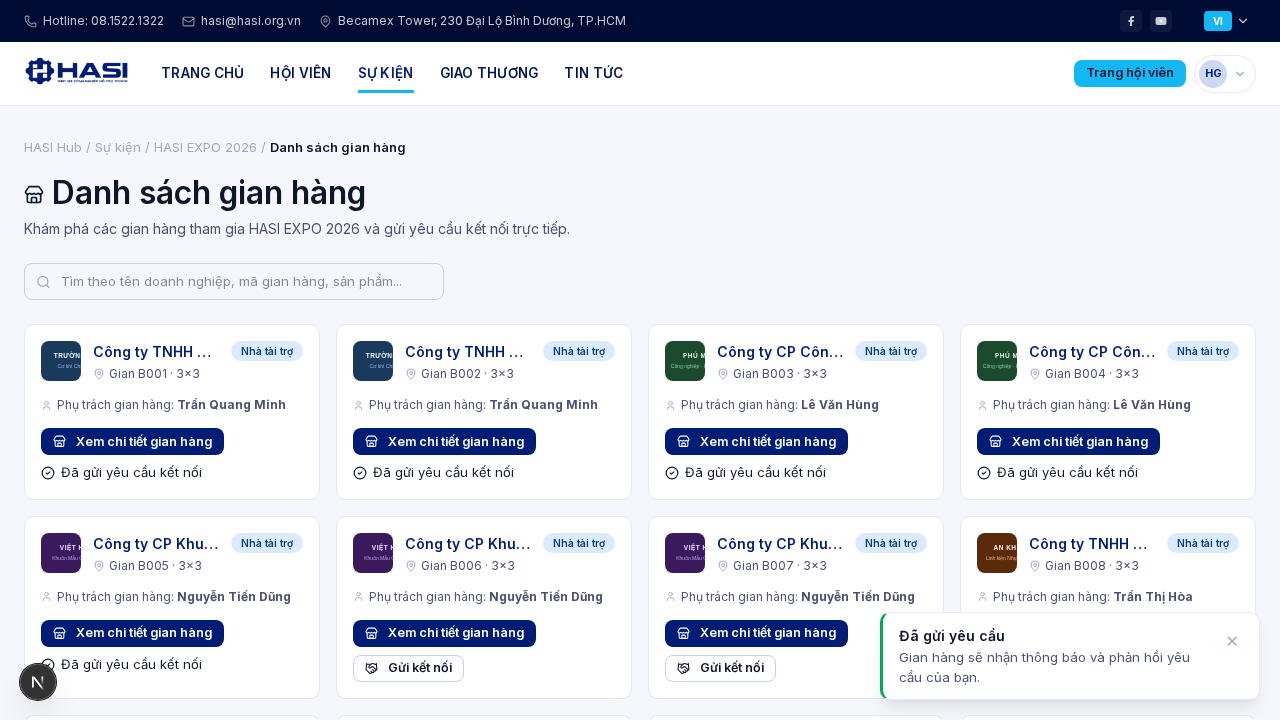1280x720 pixels.
Task: View booth details for Gian B006
Action: point(444,633)
